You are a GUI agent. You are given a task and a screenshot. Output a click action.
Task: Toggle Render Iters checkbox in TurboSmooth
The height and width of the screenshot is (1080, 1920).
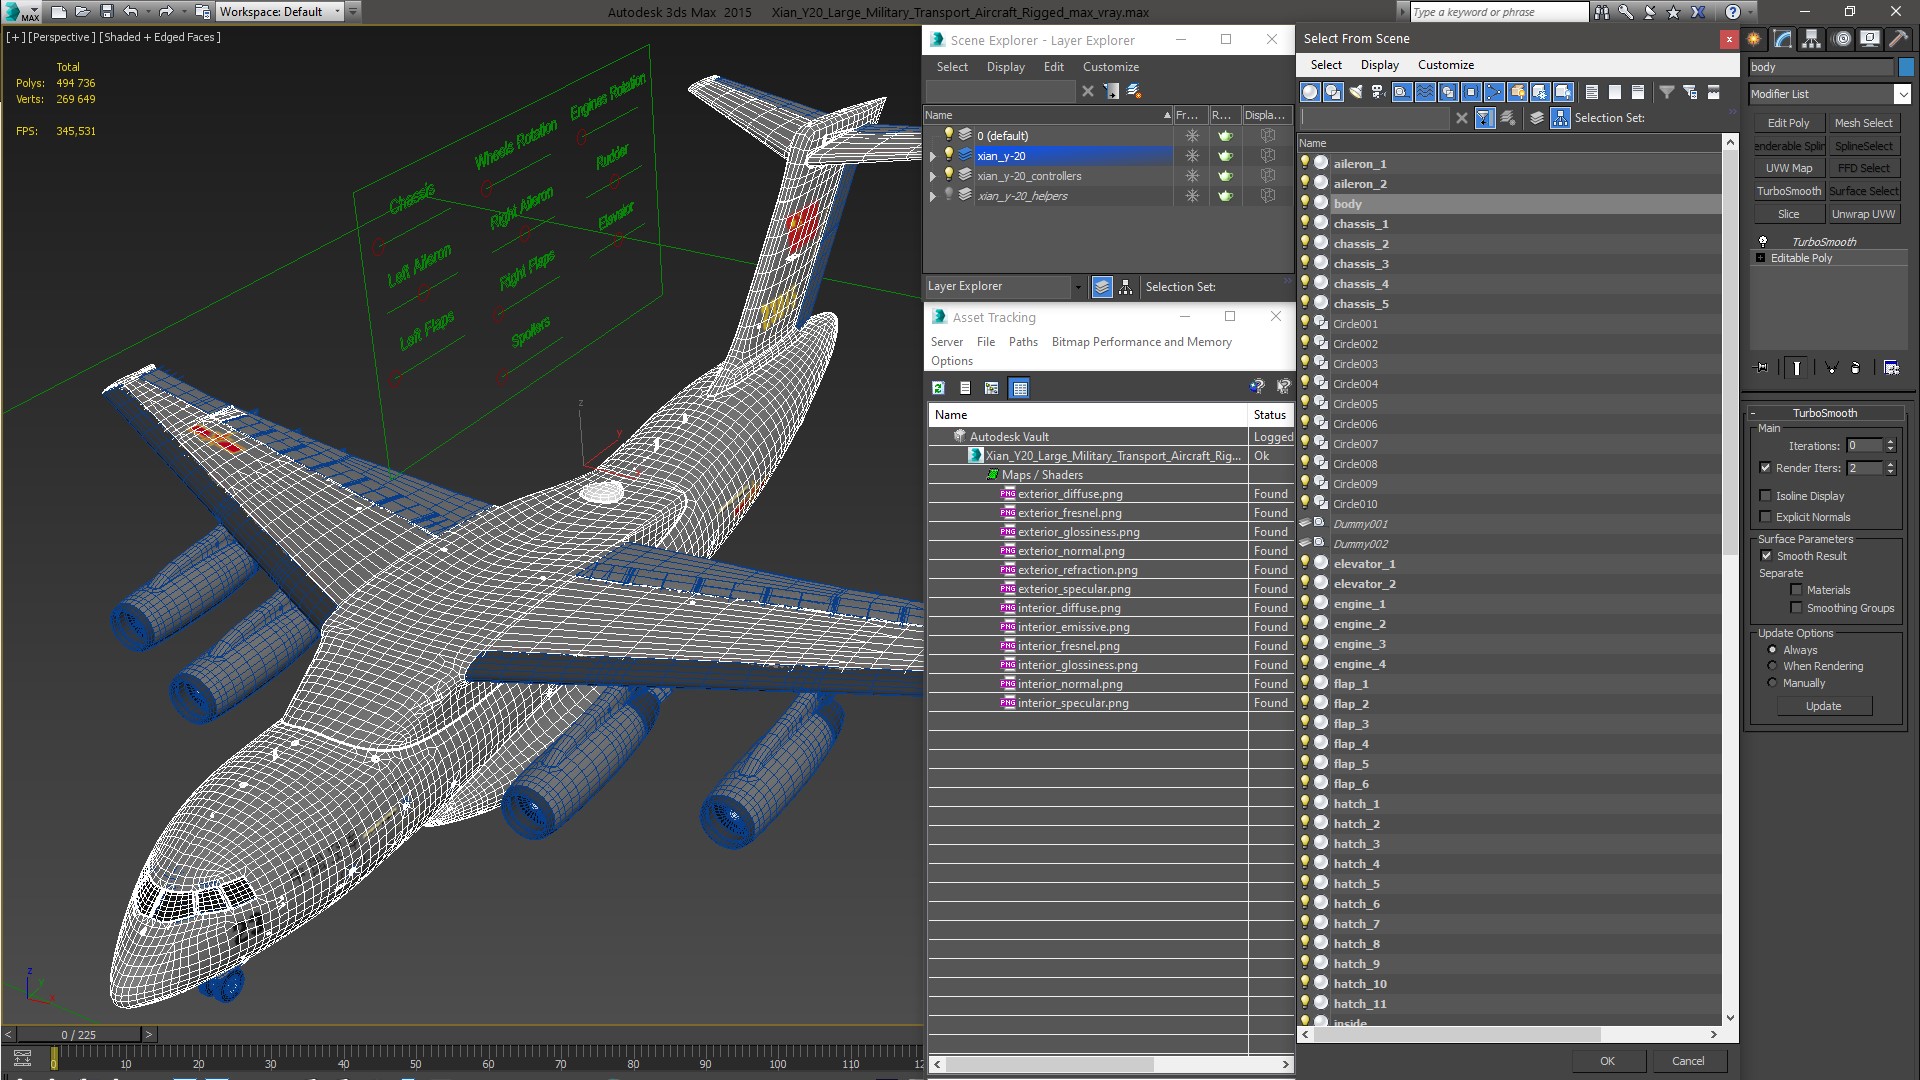(x=1765, y=468)
